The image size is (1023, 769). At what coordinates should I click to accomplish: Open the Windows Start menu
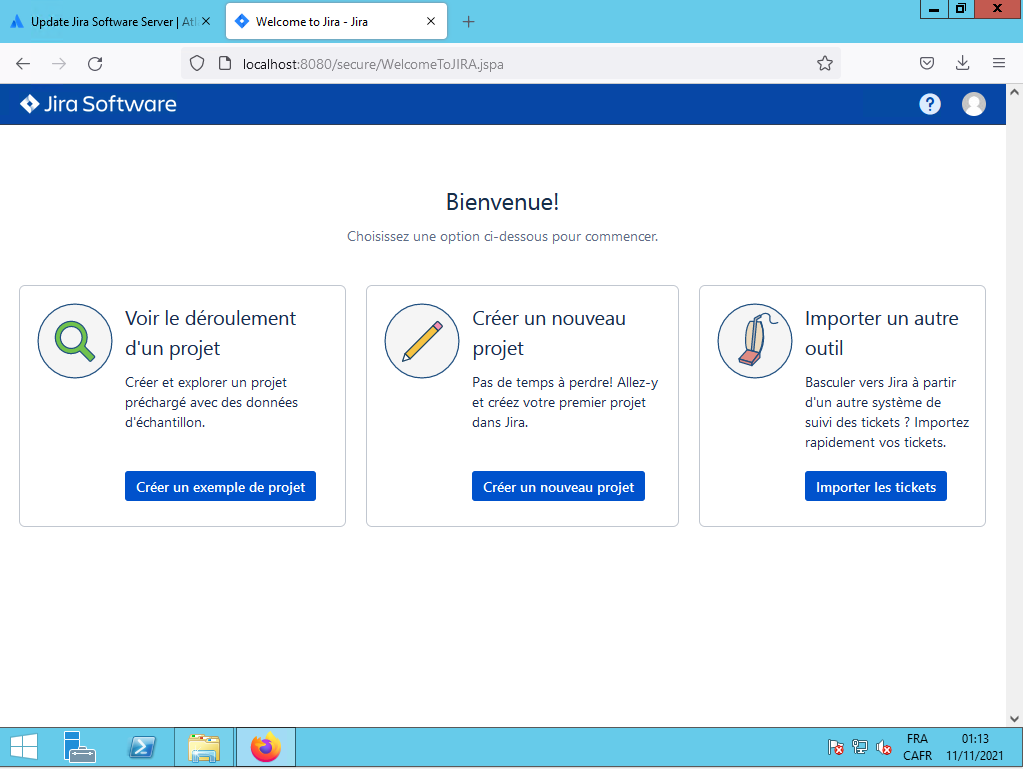(23, 748)
